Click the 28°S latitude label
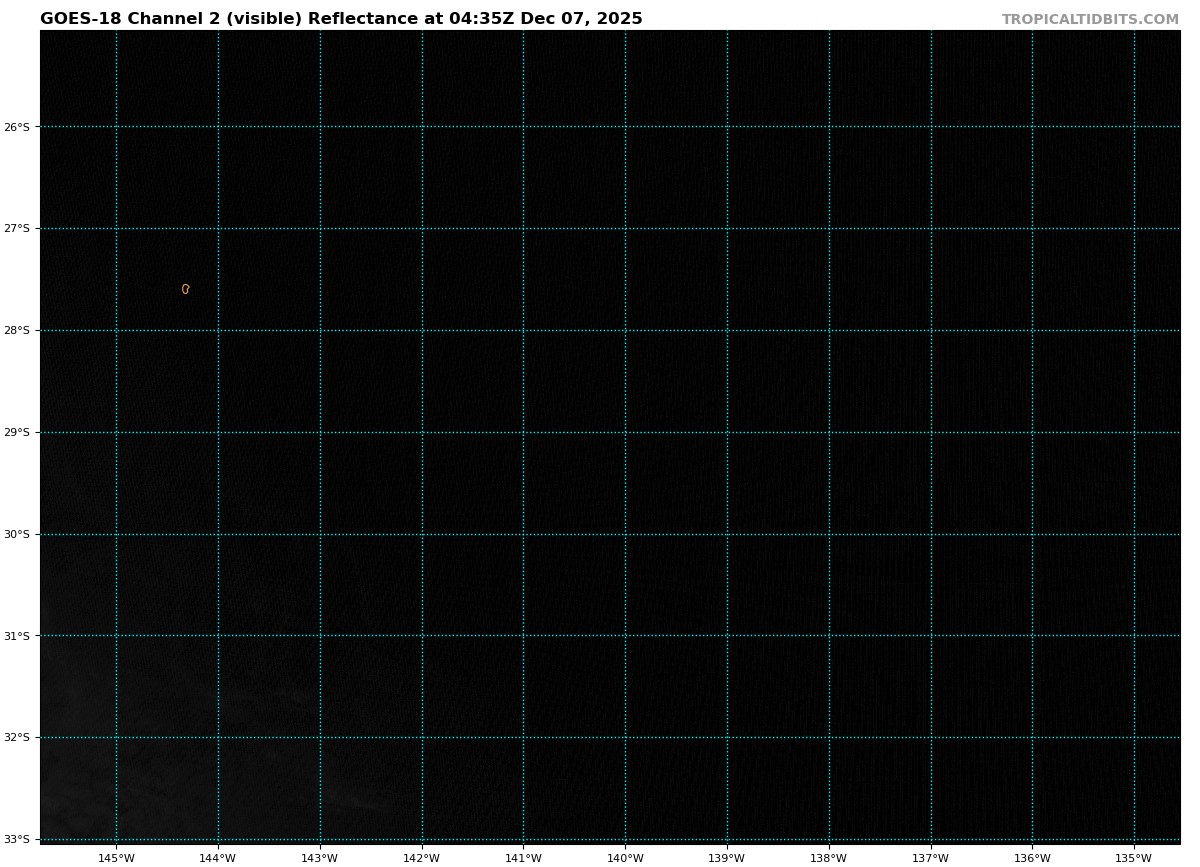 pos(17,331)
